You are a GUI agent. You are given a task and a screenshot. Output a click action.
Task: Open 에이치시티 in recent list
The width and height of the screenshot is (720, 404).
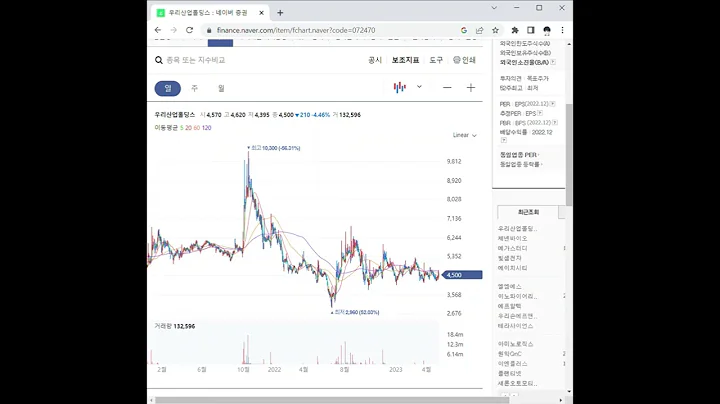point(512,268)
